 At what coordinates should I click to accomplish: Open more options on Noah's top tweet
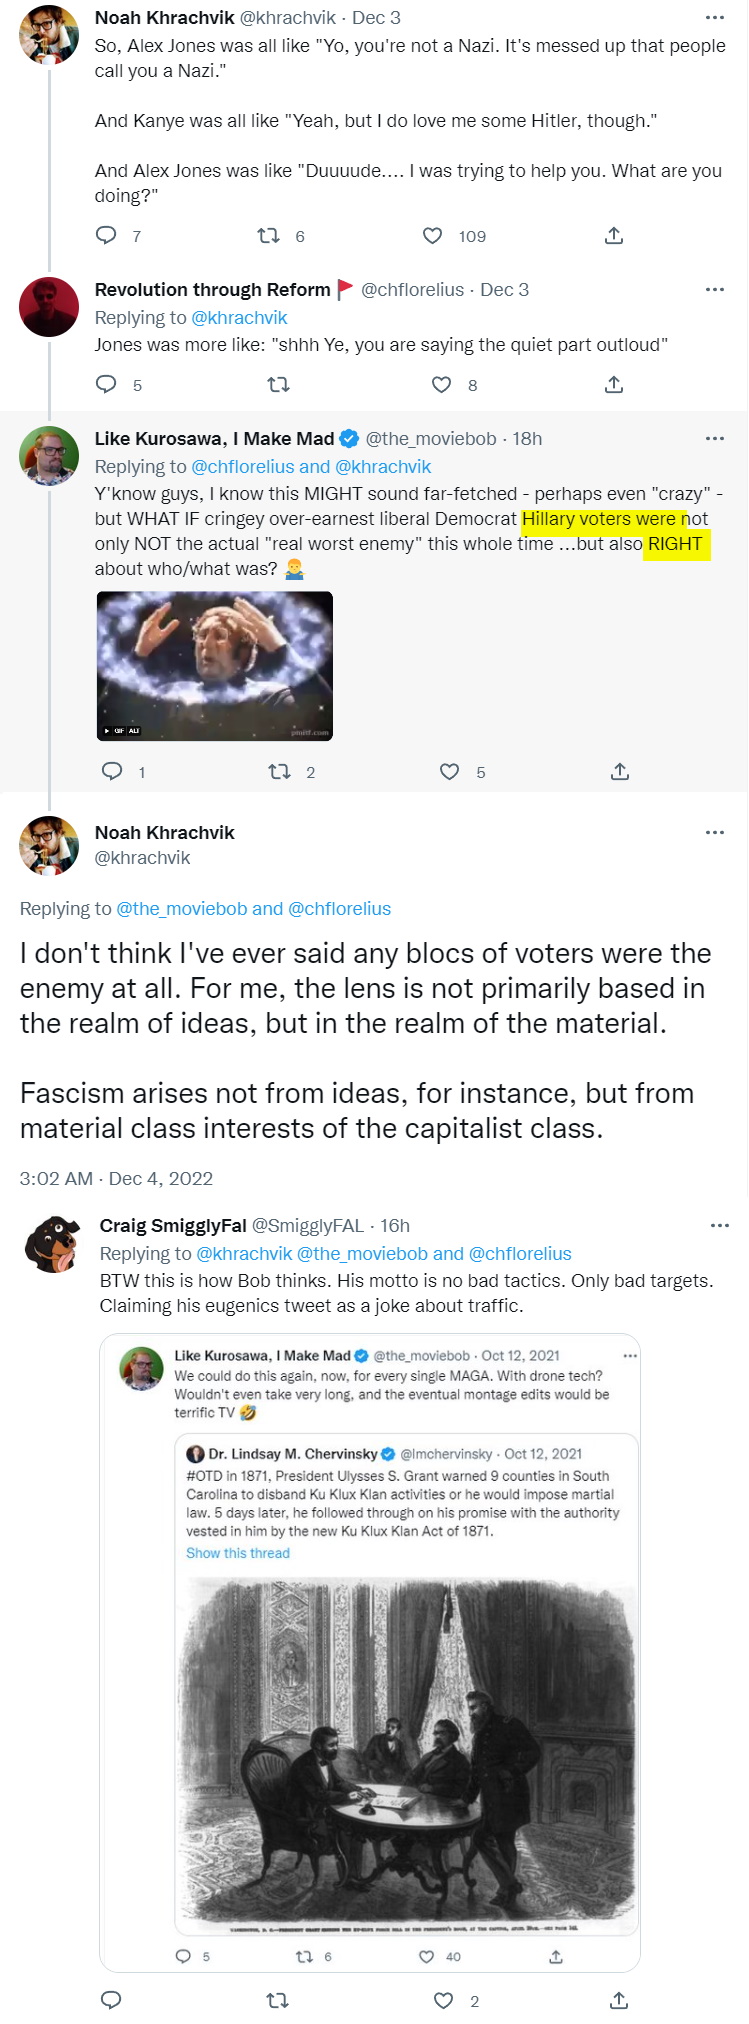(x=714, y=18)
